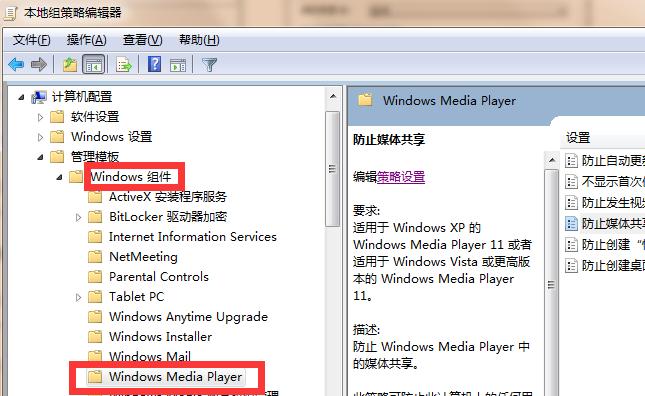The width and height of the screenshot is (645, 396).
Task: Click the 设置 column header
Action: [x=578, y=137]
